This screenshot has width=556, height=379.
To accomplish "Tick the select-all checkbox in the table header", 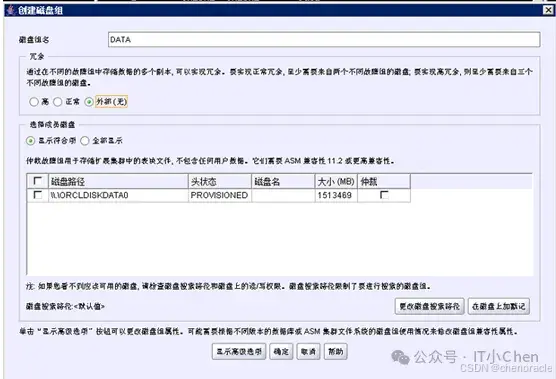I will click(38, 181).
